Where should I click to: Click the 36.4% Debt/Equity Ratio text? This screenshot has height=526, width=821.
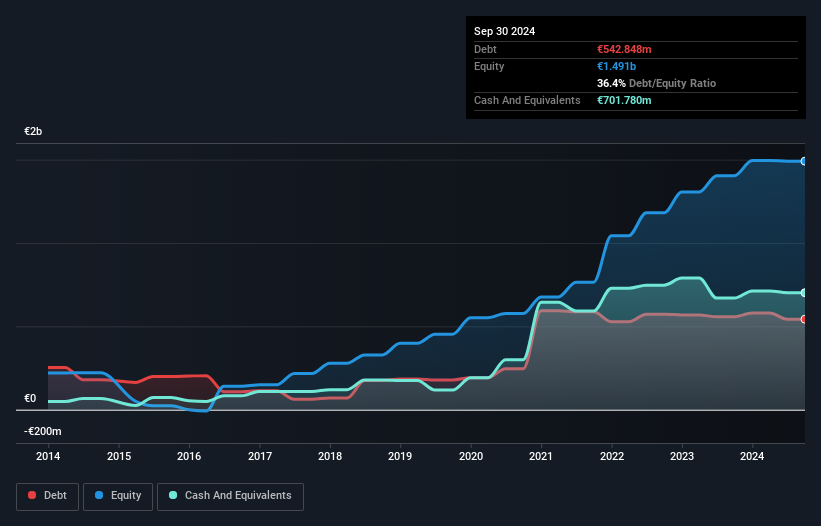[656, 83]
